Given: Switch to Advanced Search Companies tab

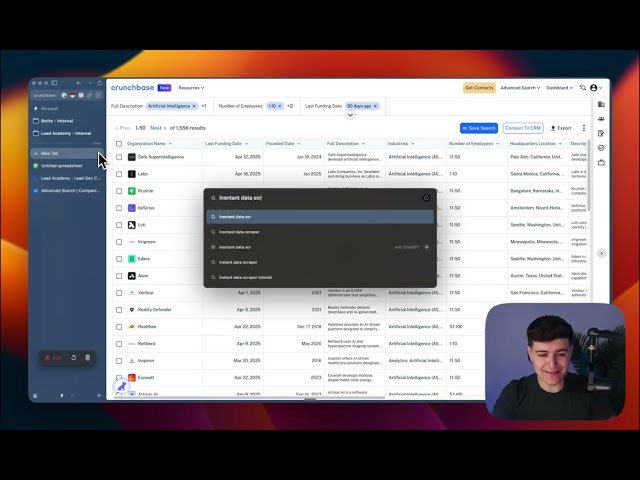Looking at the screenshot, I should 67,191.
